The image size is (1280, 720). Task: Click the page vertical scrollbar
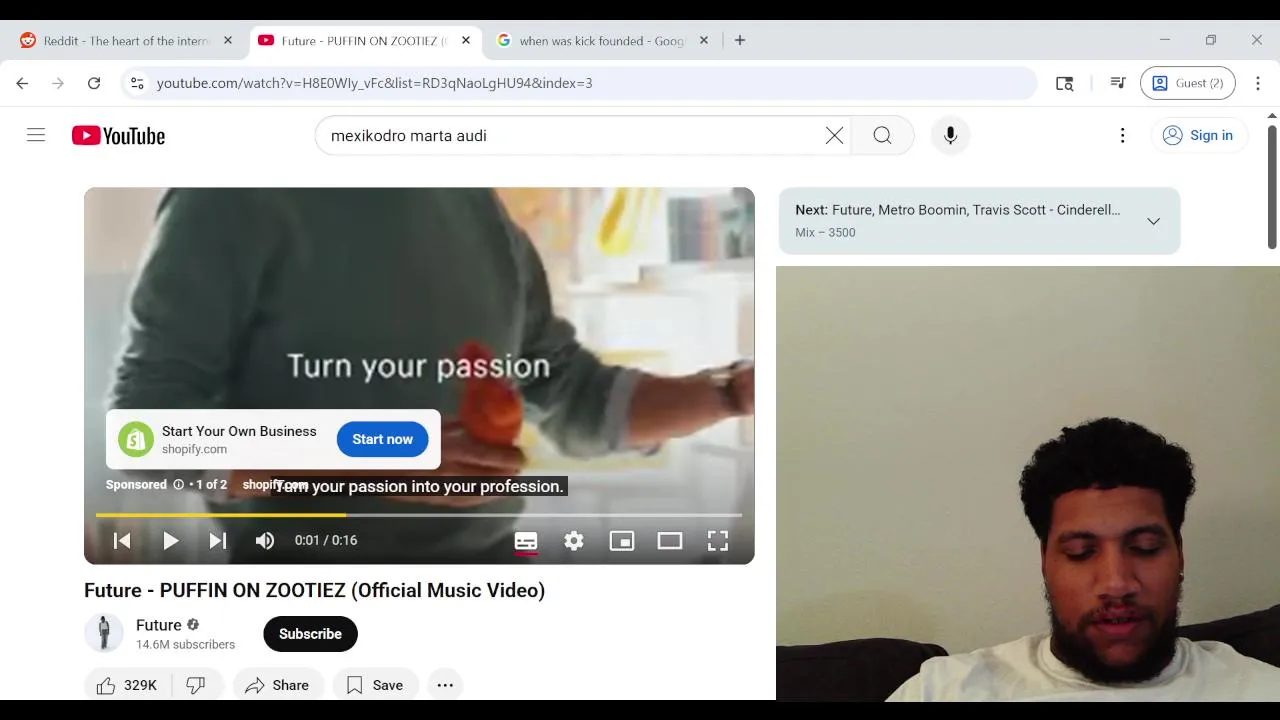[1272, 187]
